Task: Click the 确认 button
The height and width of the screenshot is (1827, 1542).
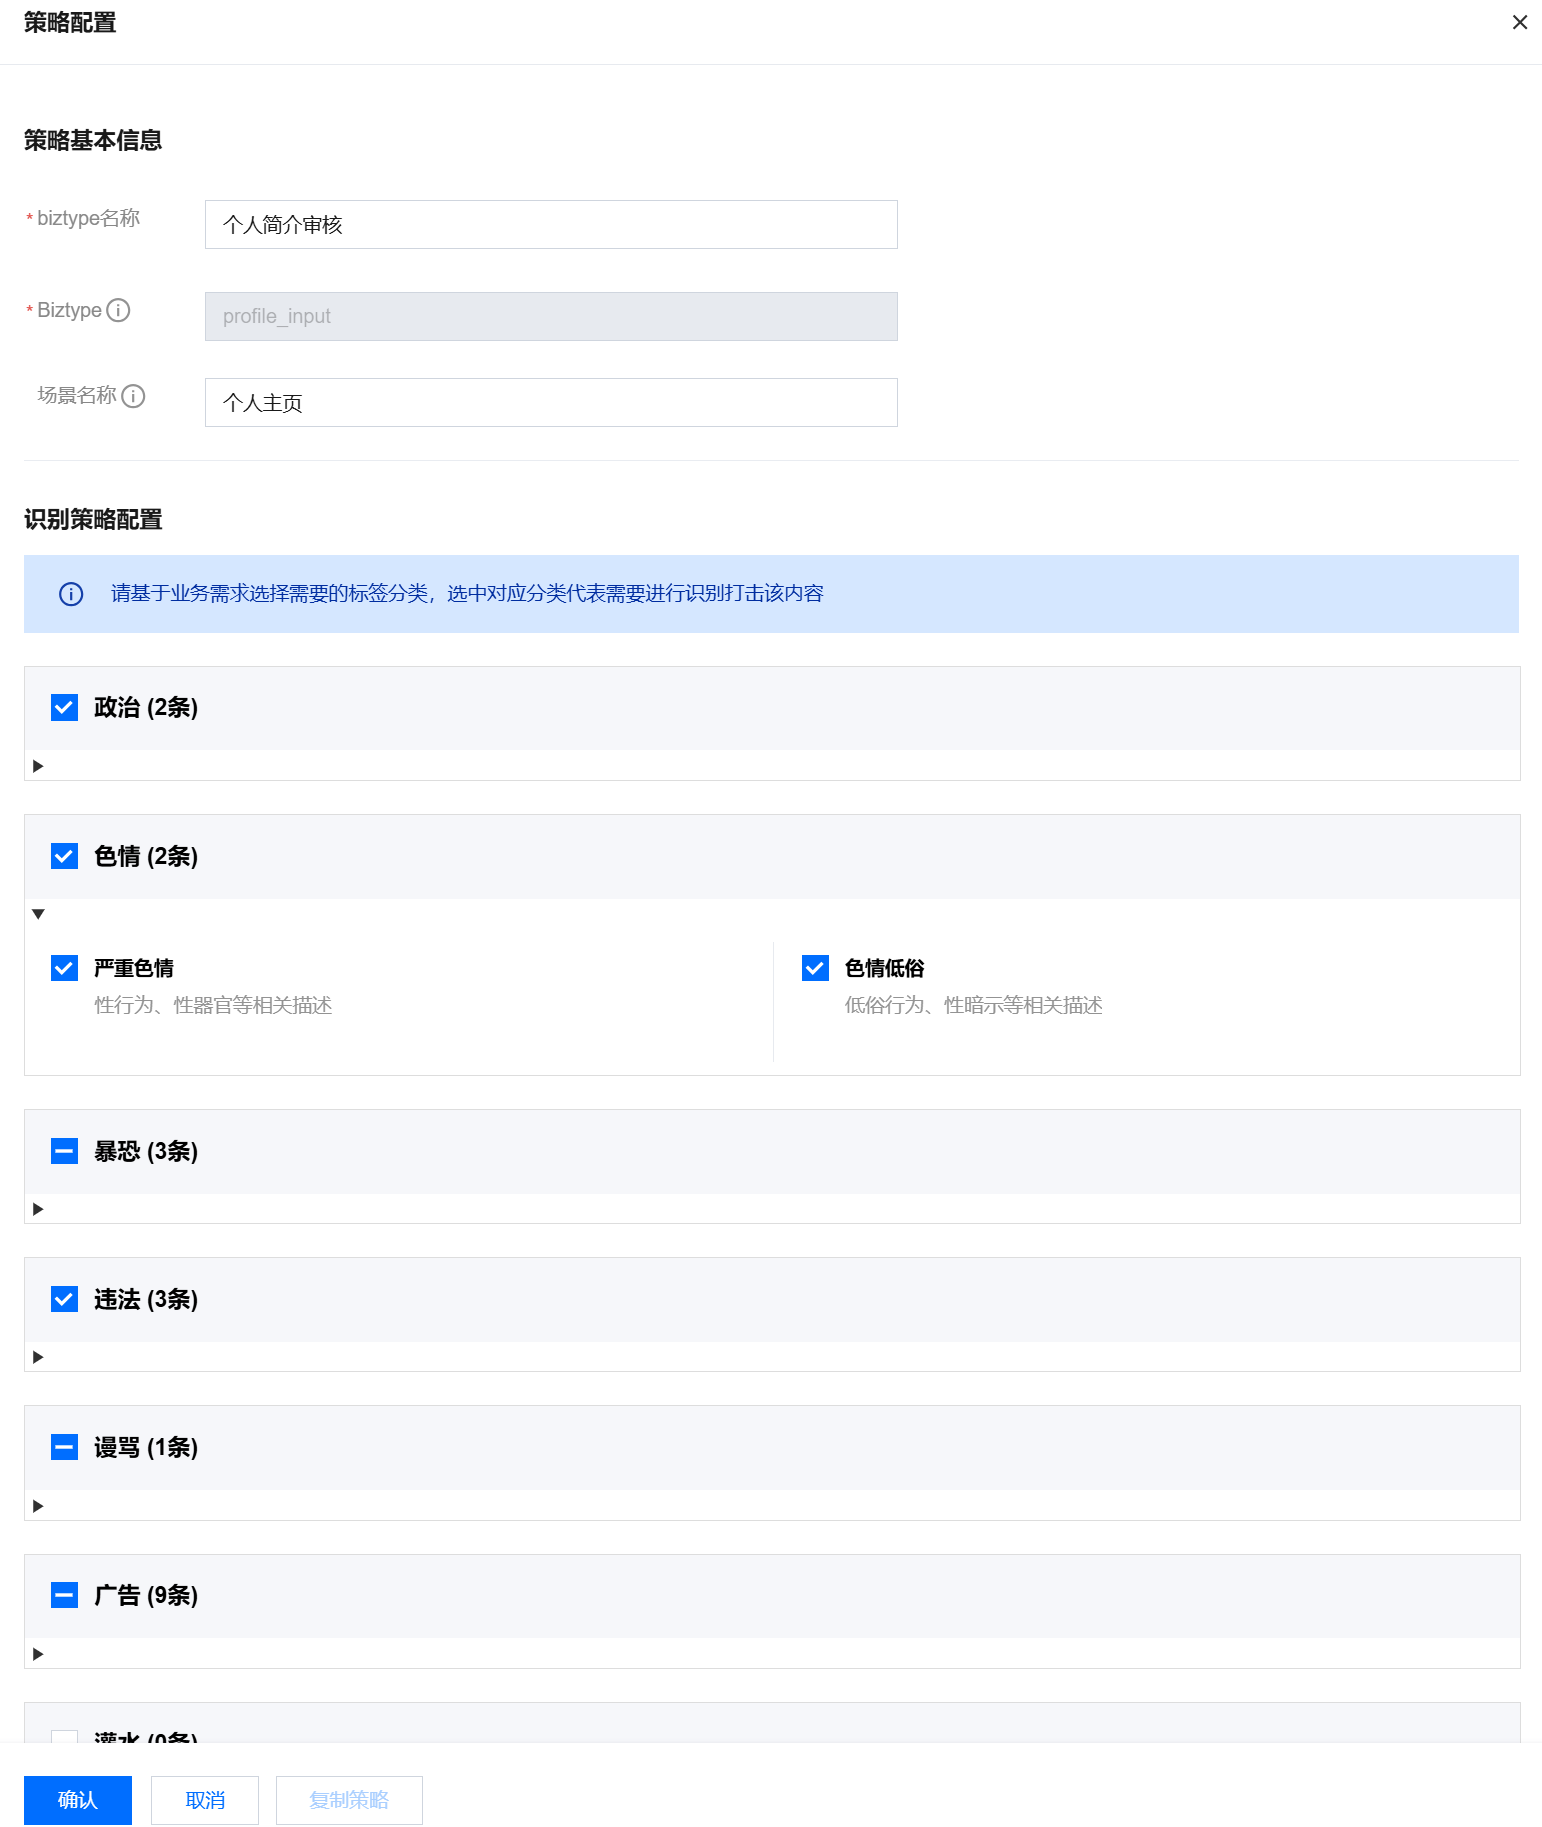Action: (x=78, y=1800)
